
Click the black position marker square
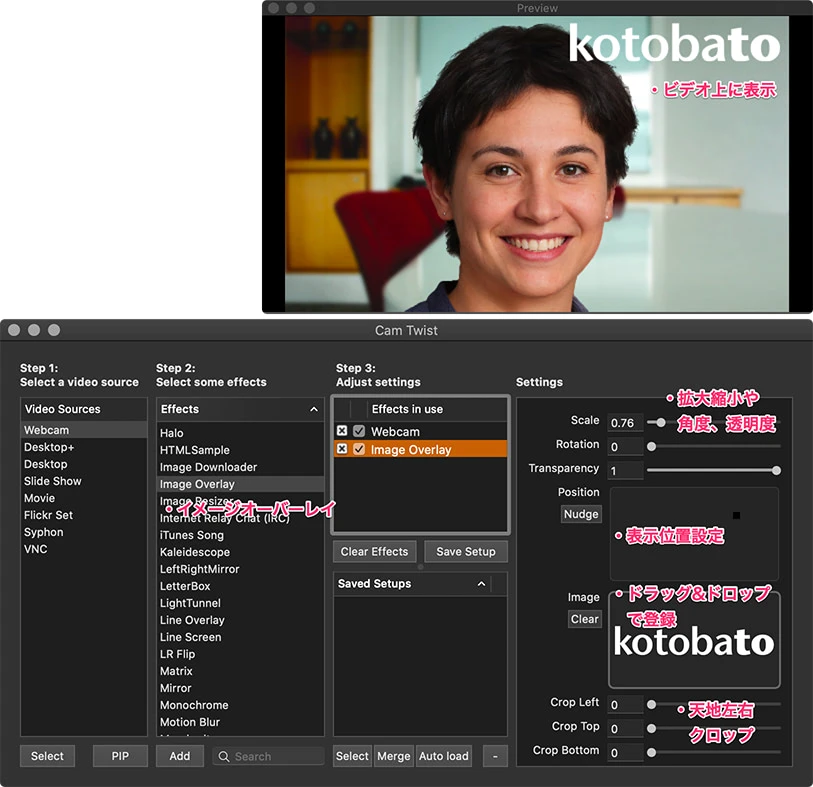point(736,515)
